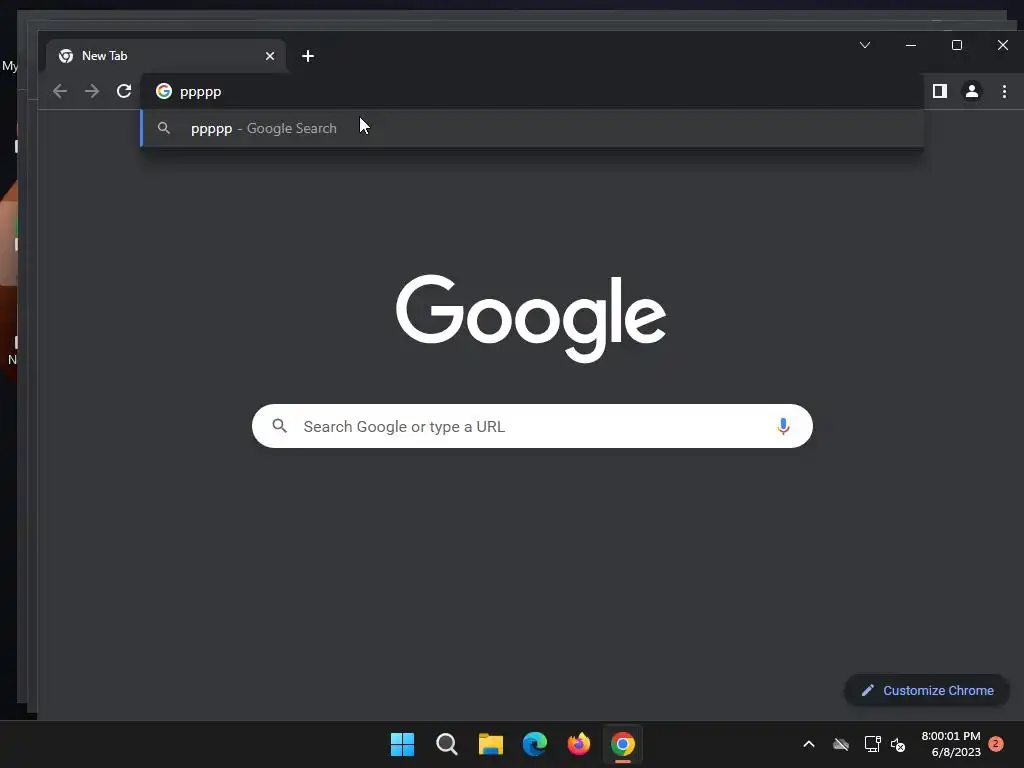1024x768 pixels.
Task: Open the side panel icon
Action: point(940,91)
